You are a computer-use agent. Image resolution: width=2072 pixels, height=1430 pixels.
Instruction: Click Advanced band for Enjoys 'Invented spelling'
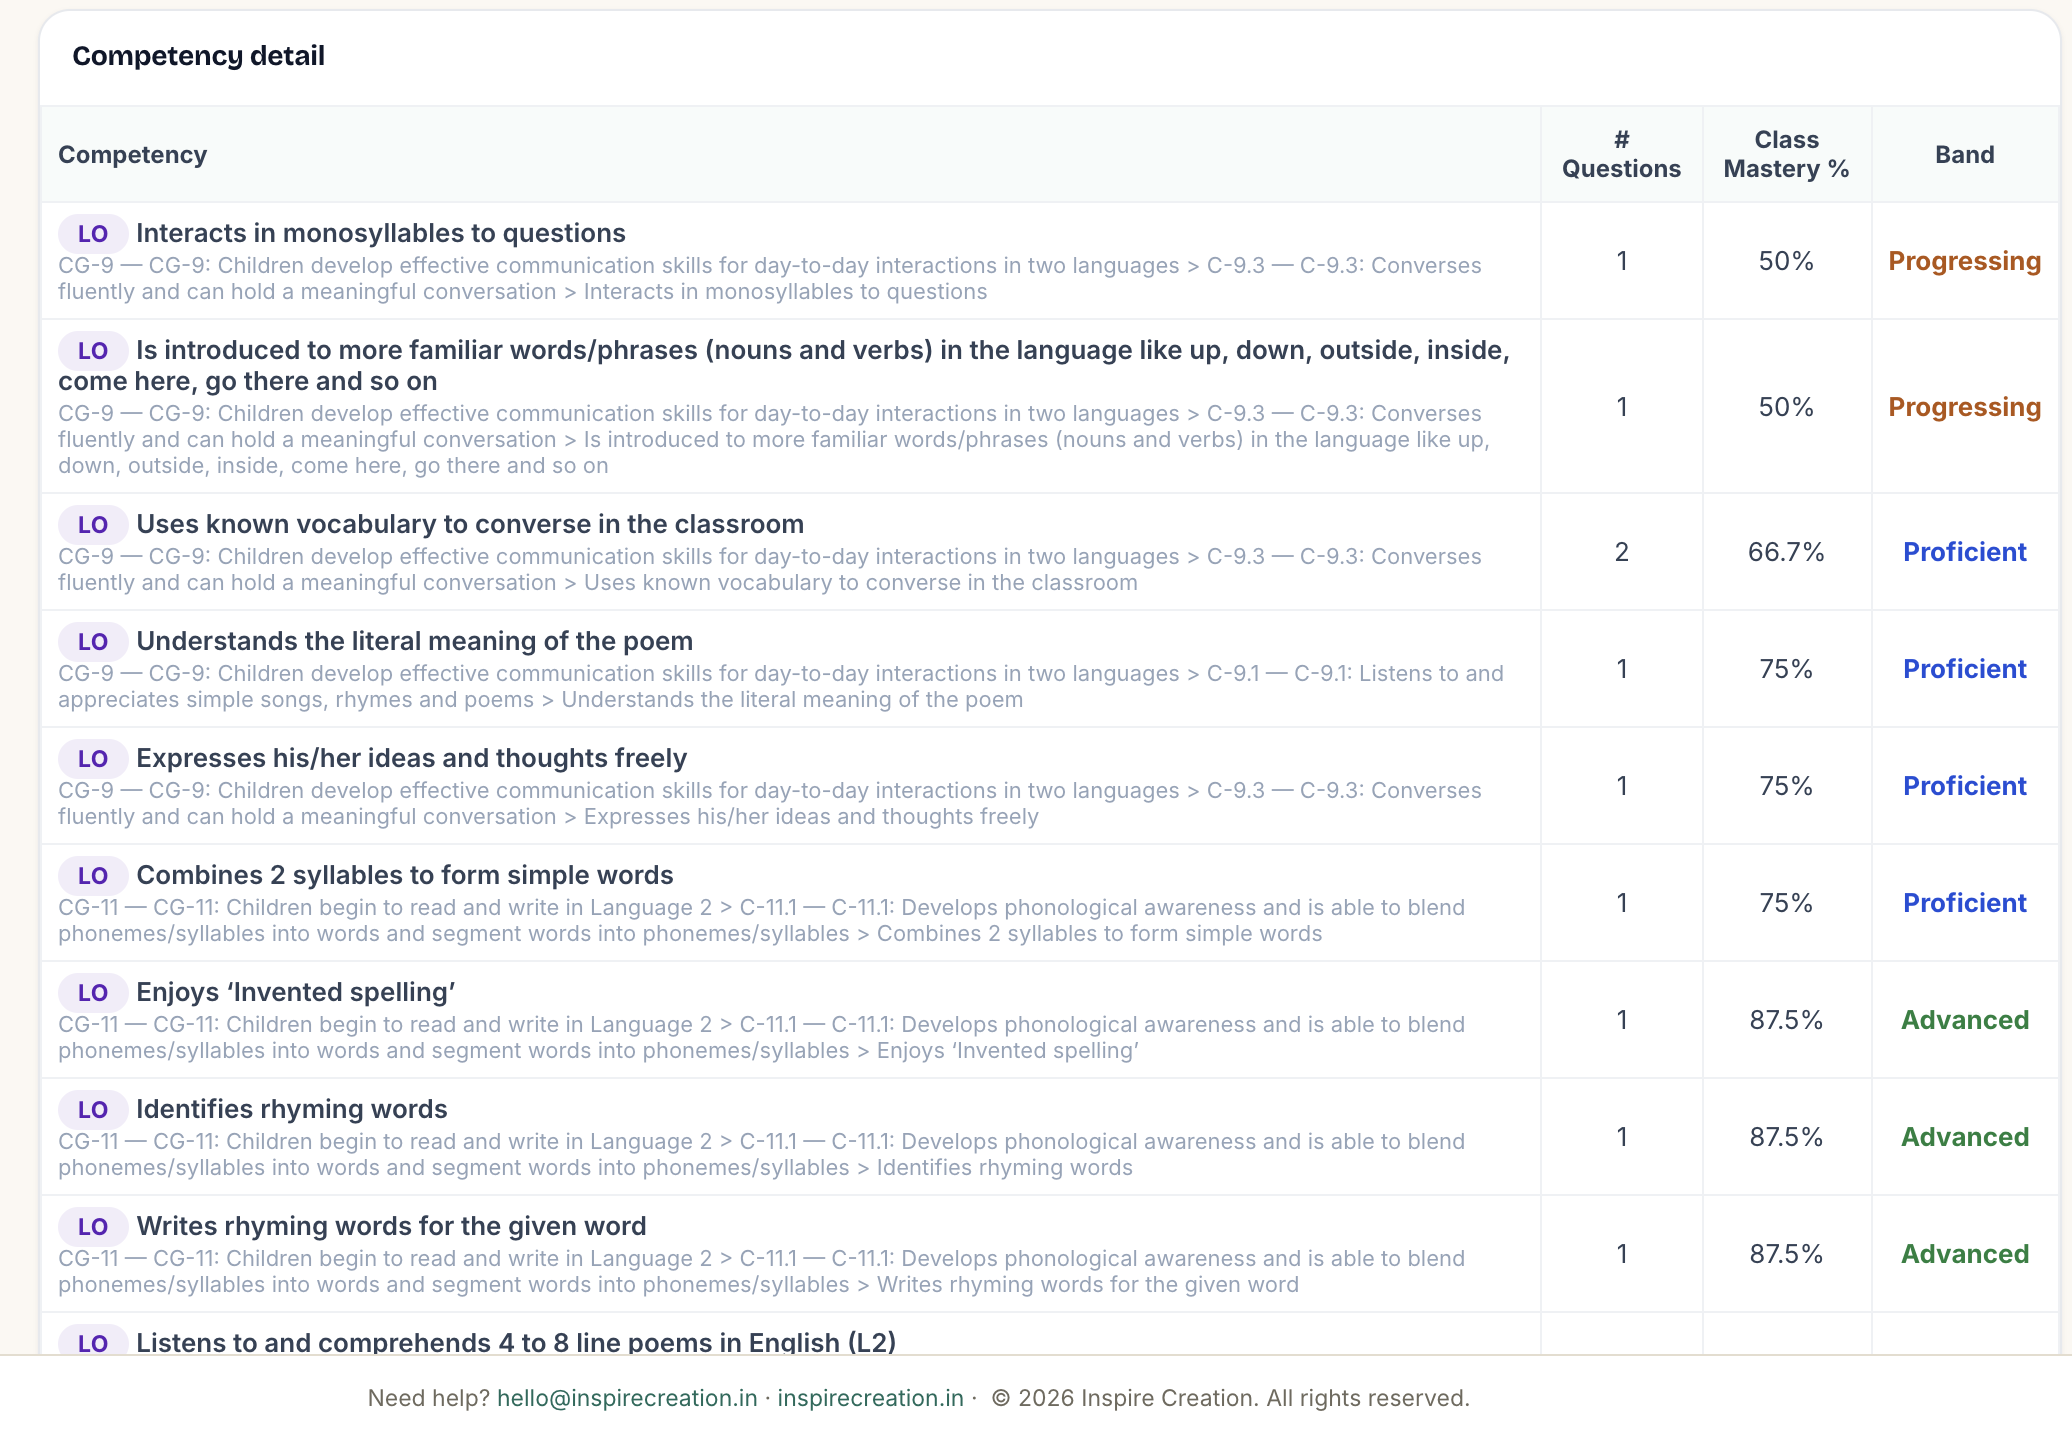(x=1964, y=1020)
